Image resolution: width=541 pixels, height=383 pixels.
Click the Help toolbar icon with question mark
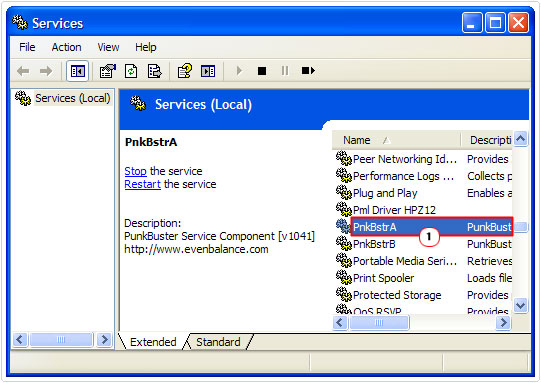click(185, 71)
